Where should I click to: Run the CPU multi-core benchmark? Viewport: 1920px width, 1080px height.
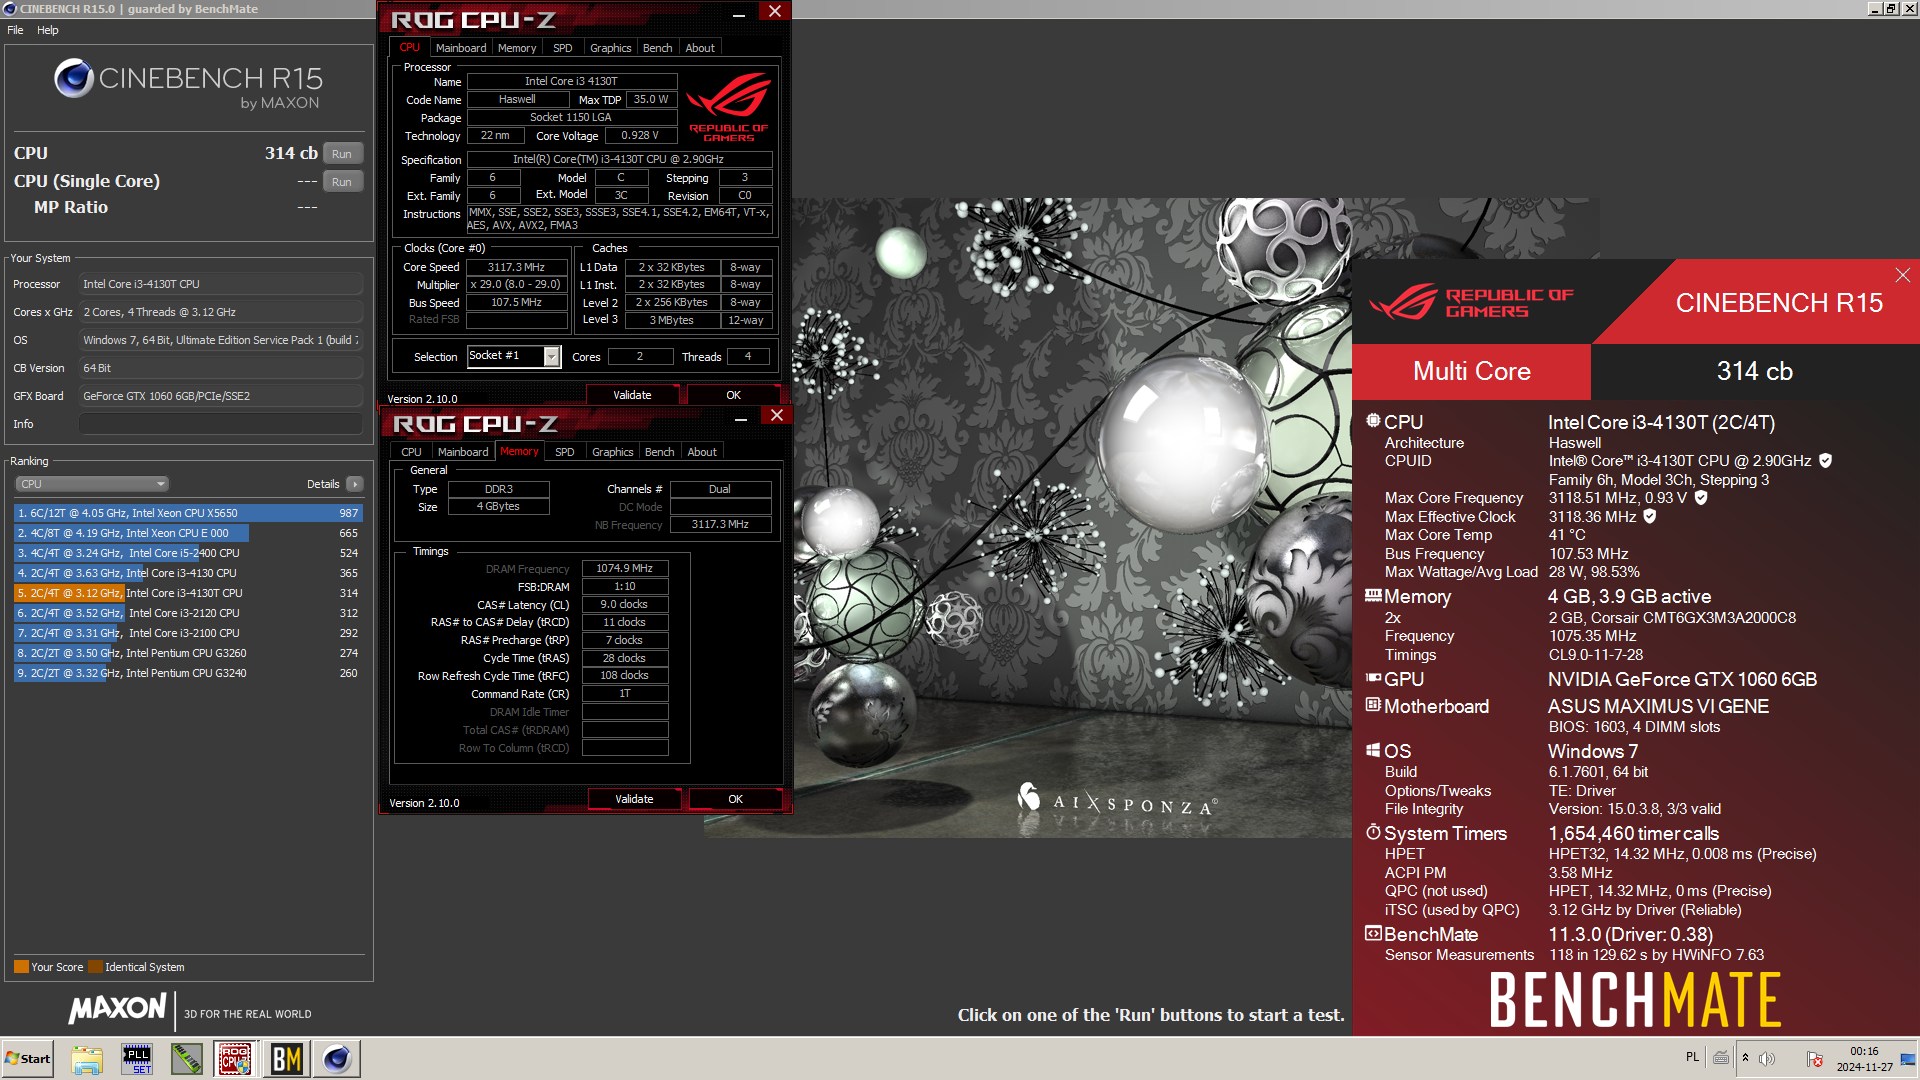tap(342, 154)
